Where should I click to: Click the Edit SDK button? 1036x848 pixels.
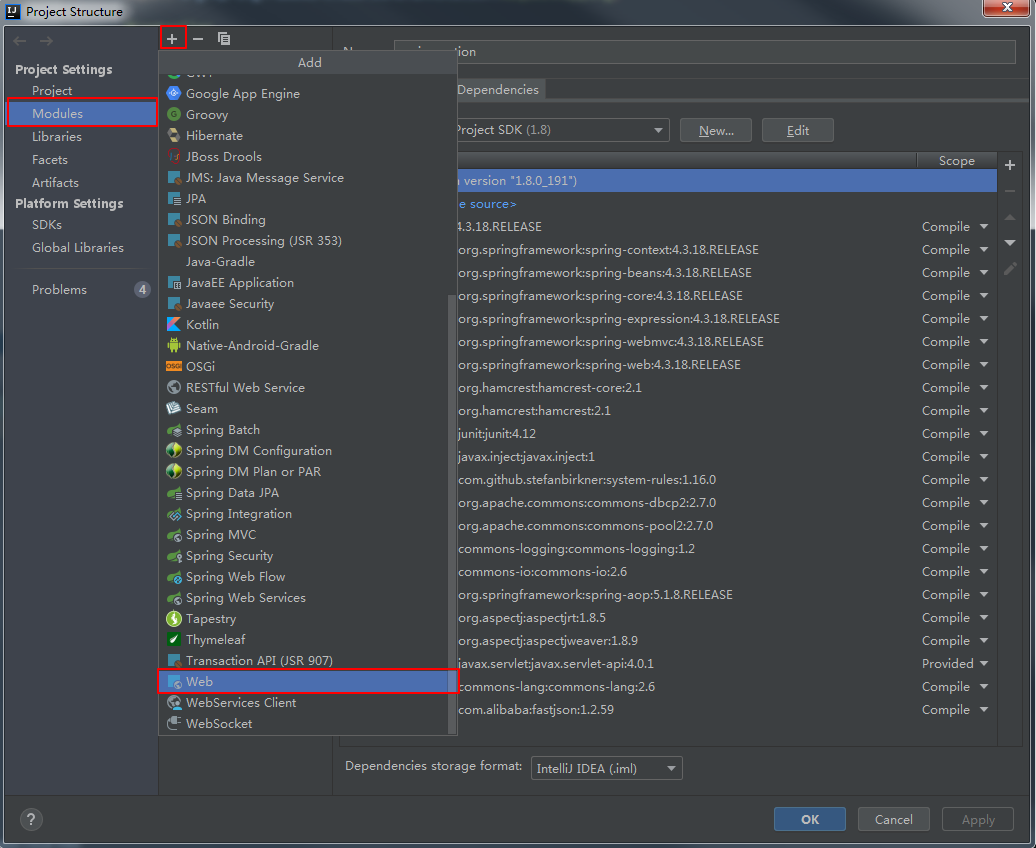(x=797, y=130)
